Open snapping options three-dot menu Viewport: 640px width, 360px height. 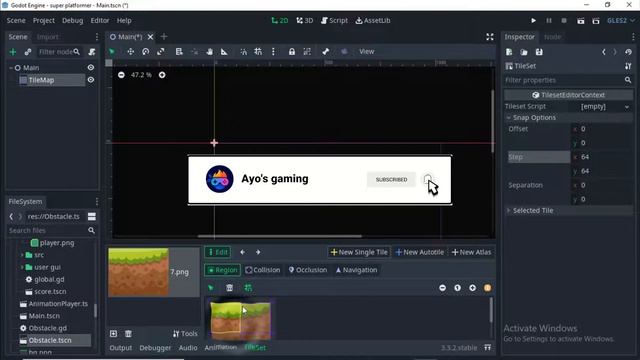tap(273, 51)
